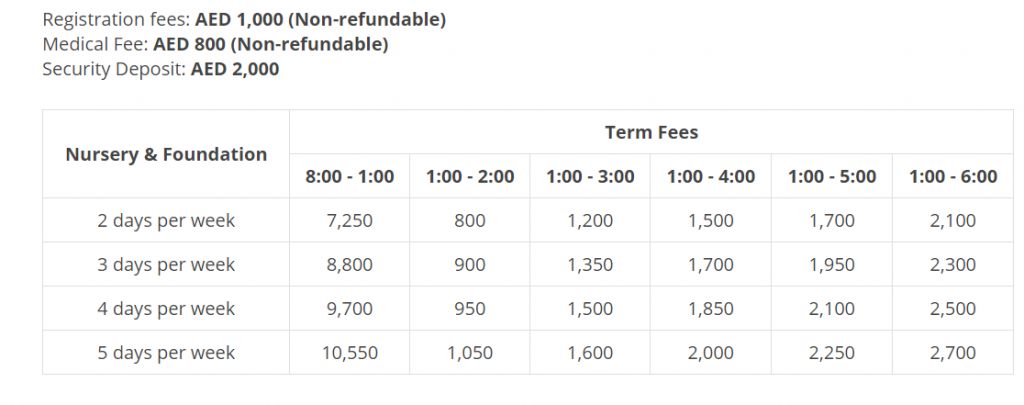Screen dimensions: 1024x405
Task: Click the "1:00 - 3:00" column header
Action: pos(590,177)
